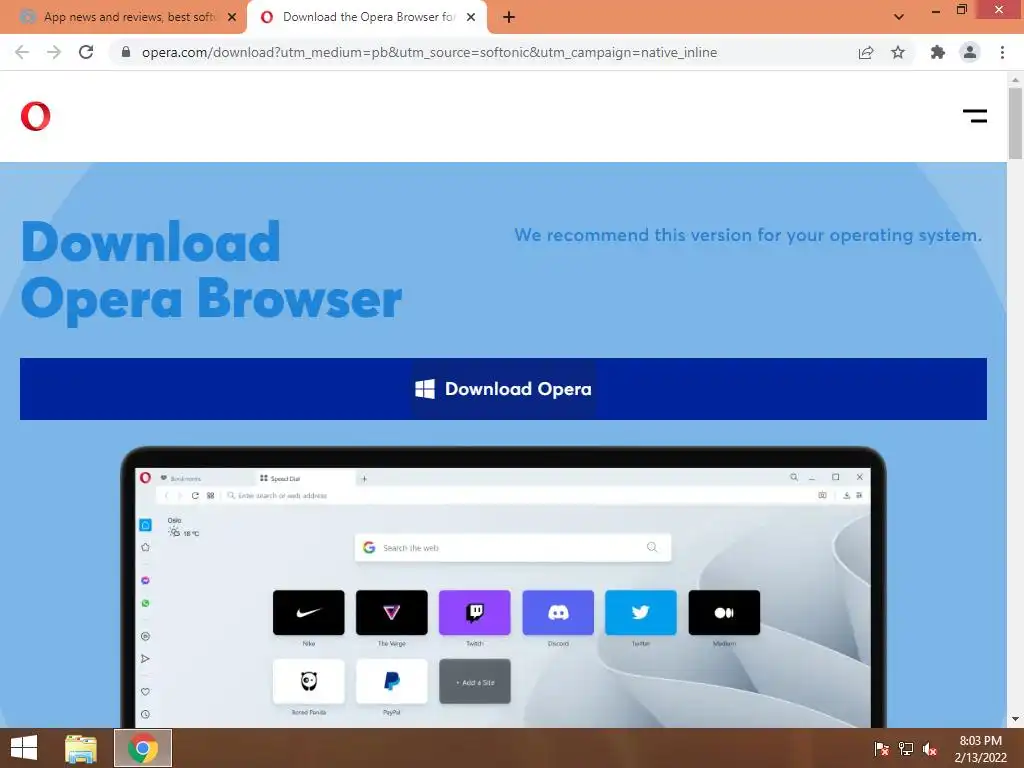Click the Search the web box in mockup

tap(513, 547)
